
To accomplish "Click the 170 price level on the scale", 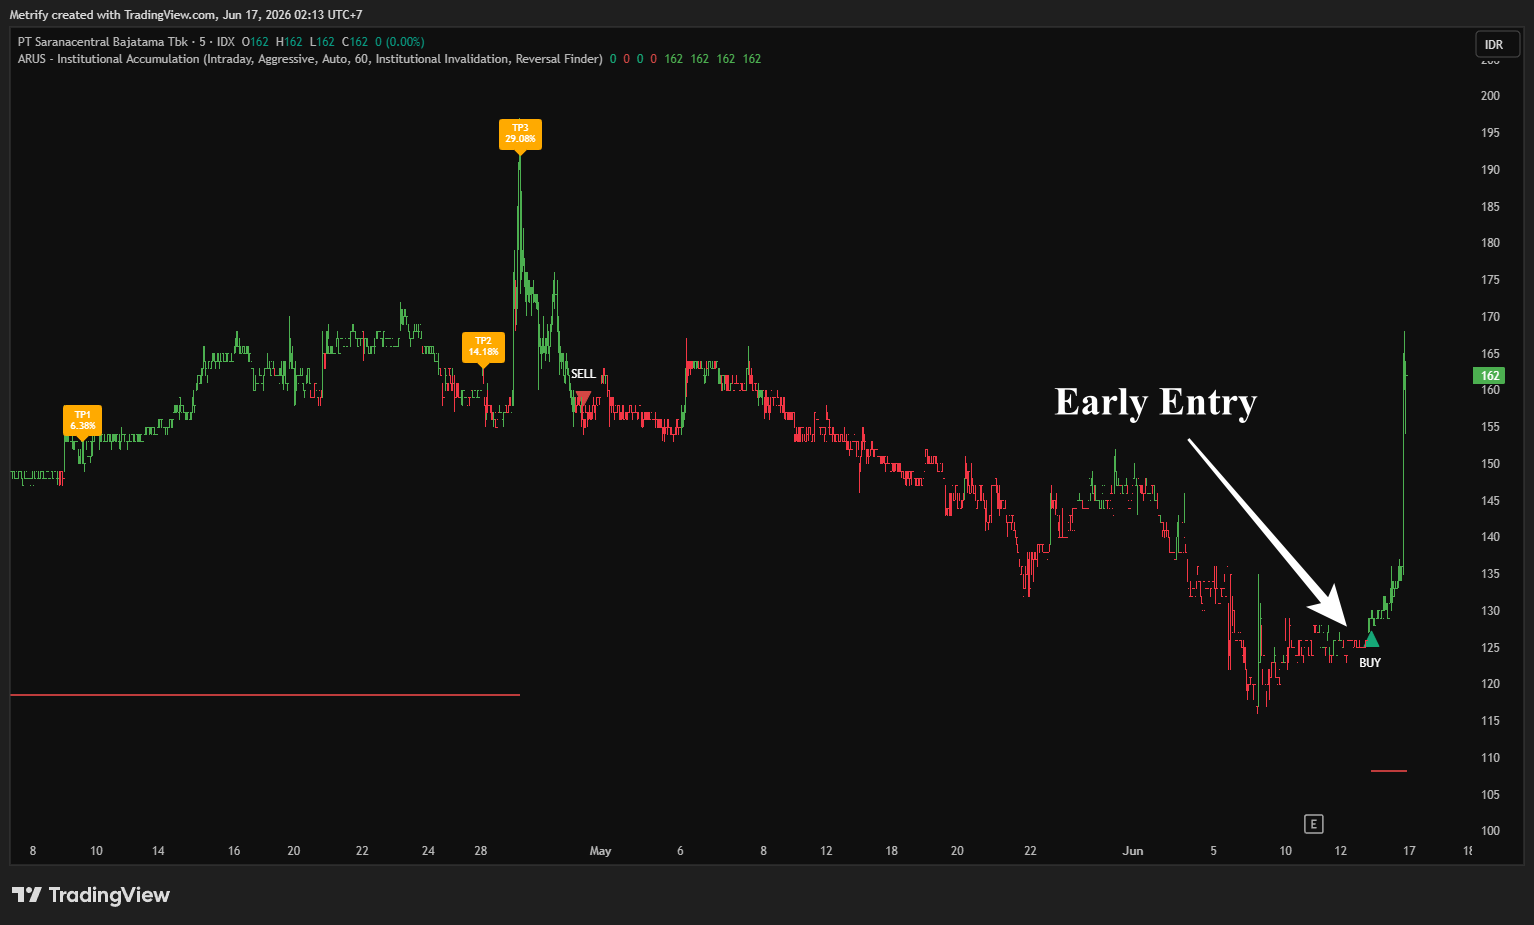I will pos(1490,317).
